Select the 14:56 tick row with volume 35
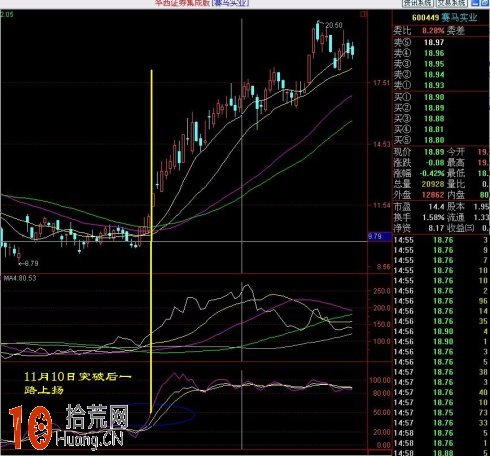The height and width of the screenshot is (456, 490). 441,321
